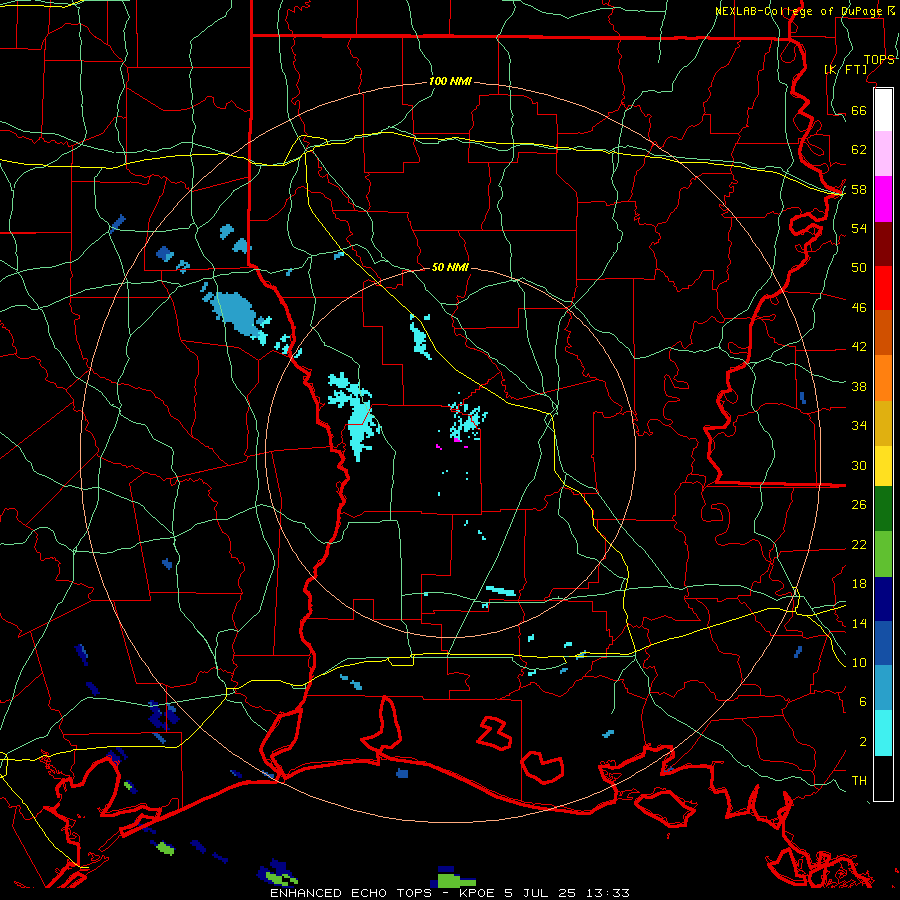Click the yellow swatch between 30 and 34
Screen dimensions: 900x900
click(x=883, y=466)
